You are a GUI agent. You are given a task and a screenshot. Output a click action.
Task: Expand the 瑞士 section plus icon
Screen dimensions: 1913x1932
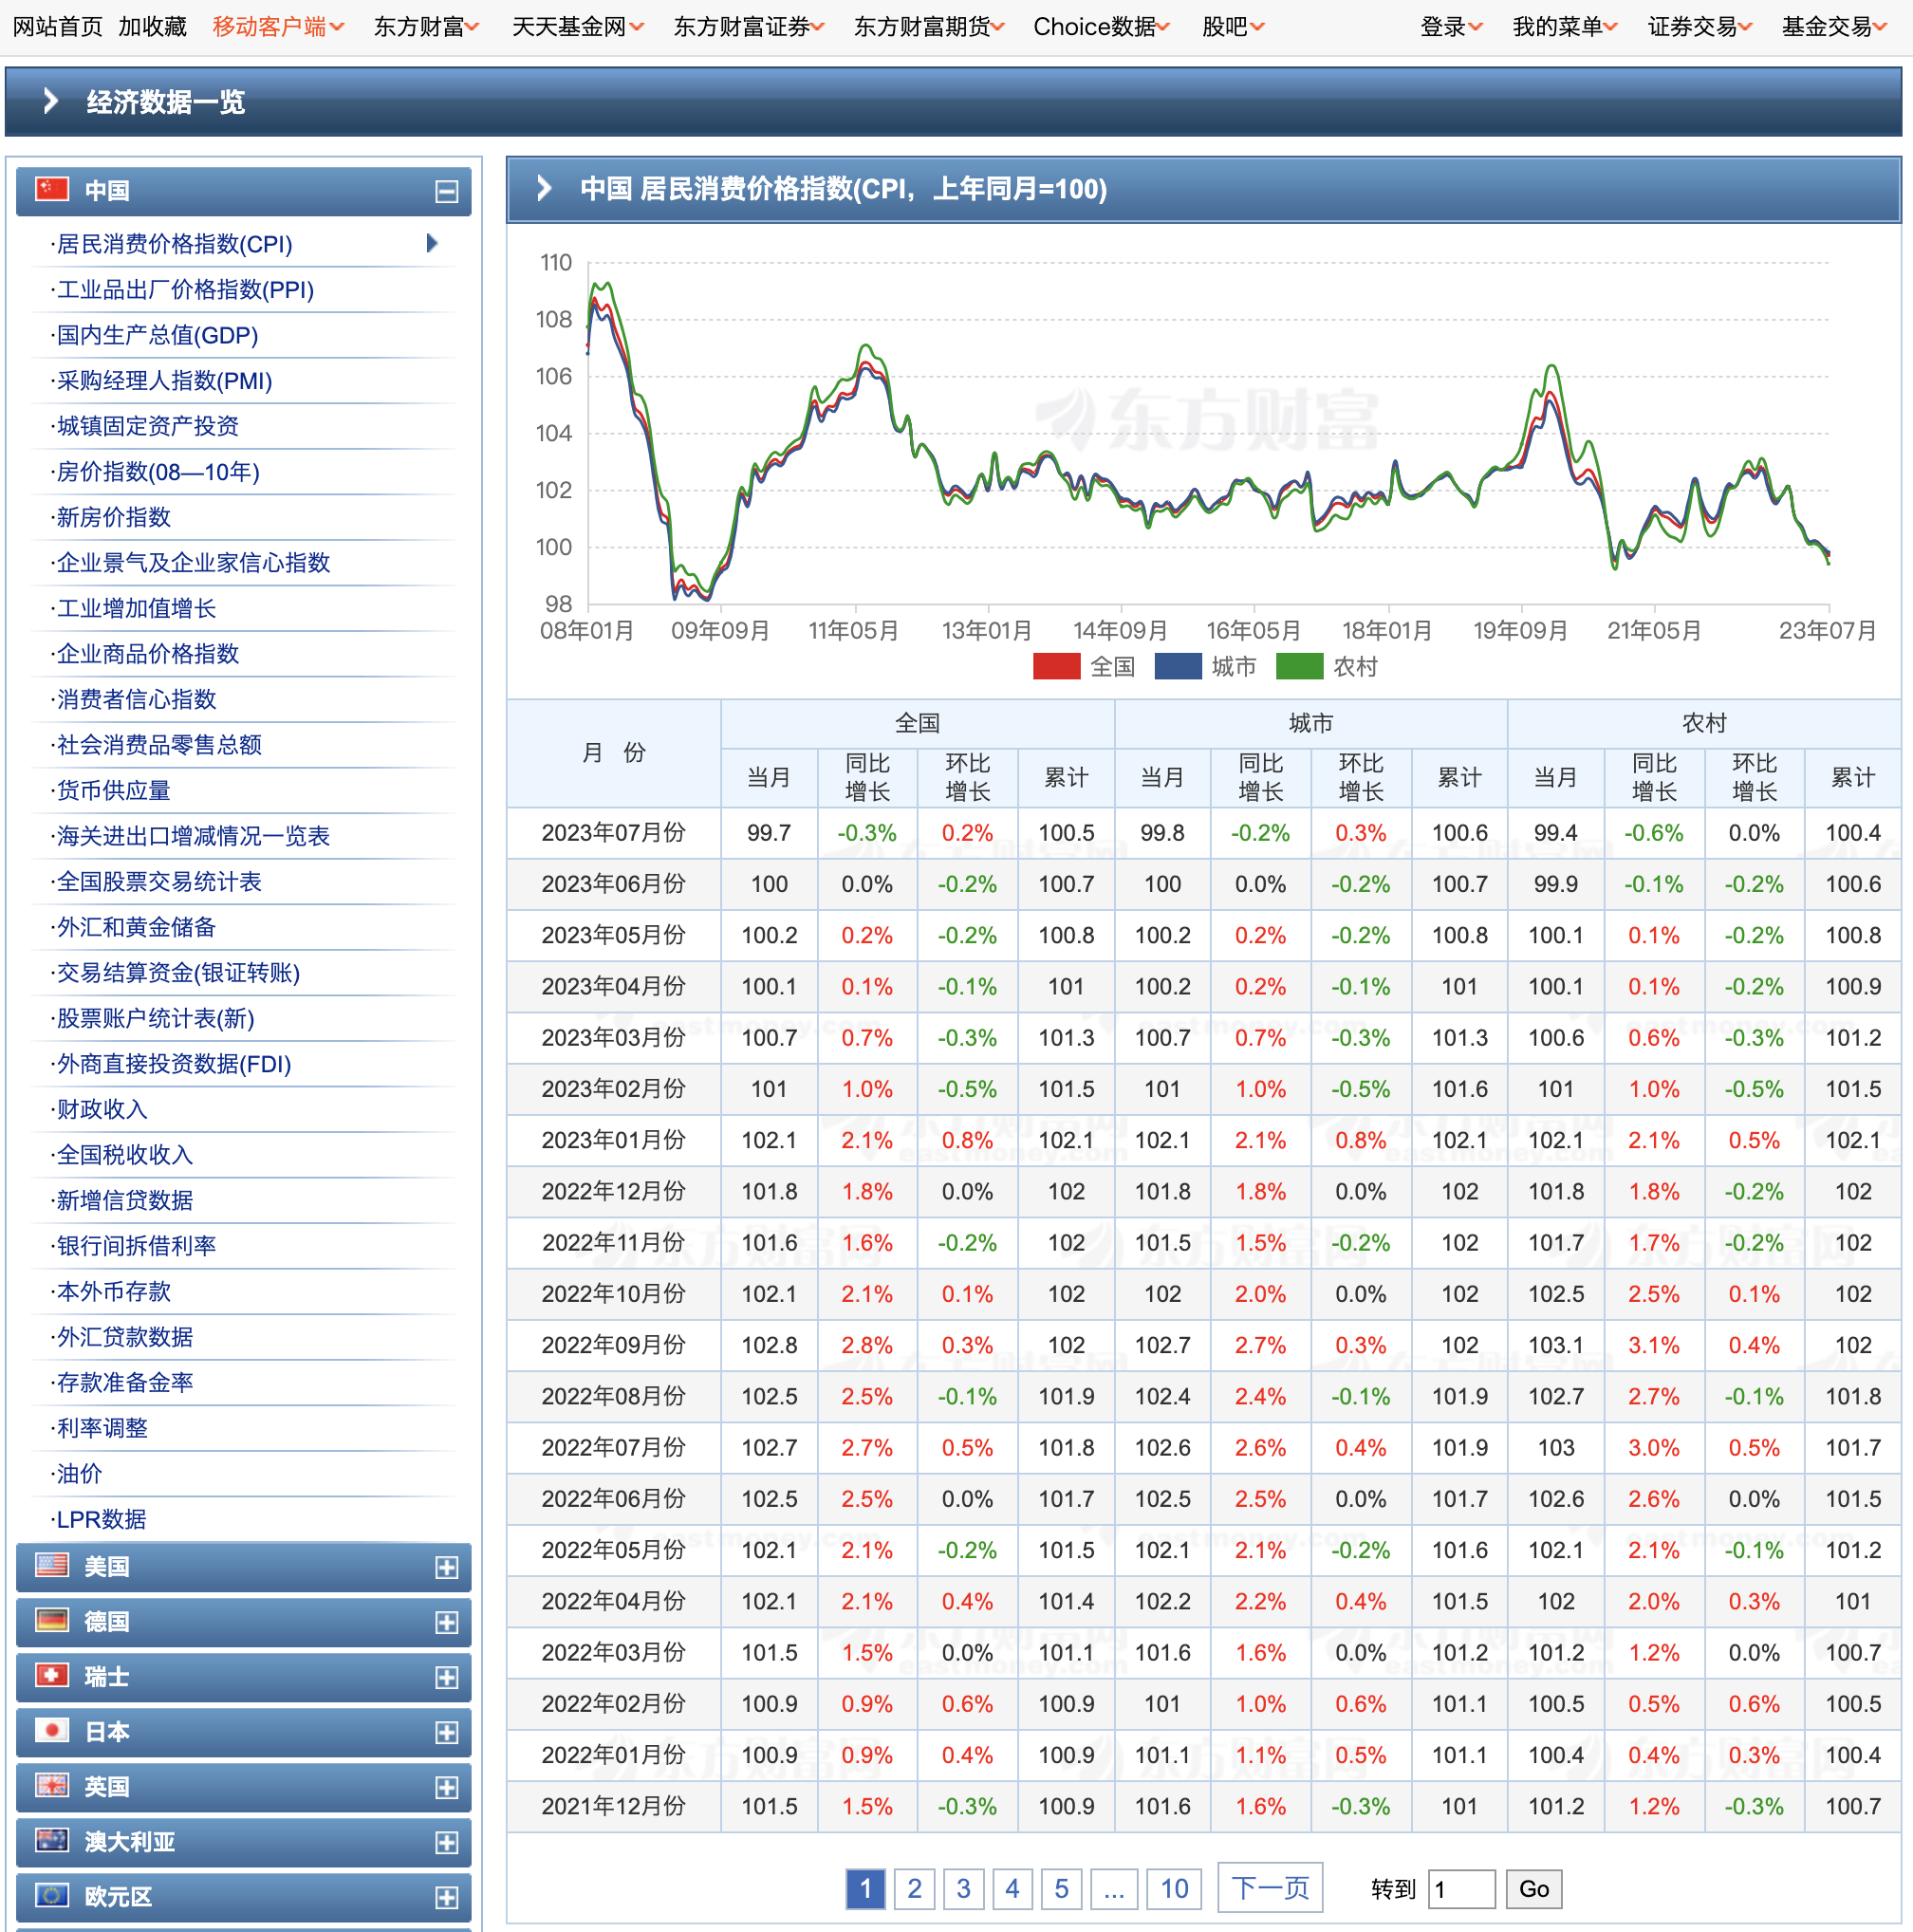(446, 1677)
